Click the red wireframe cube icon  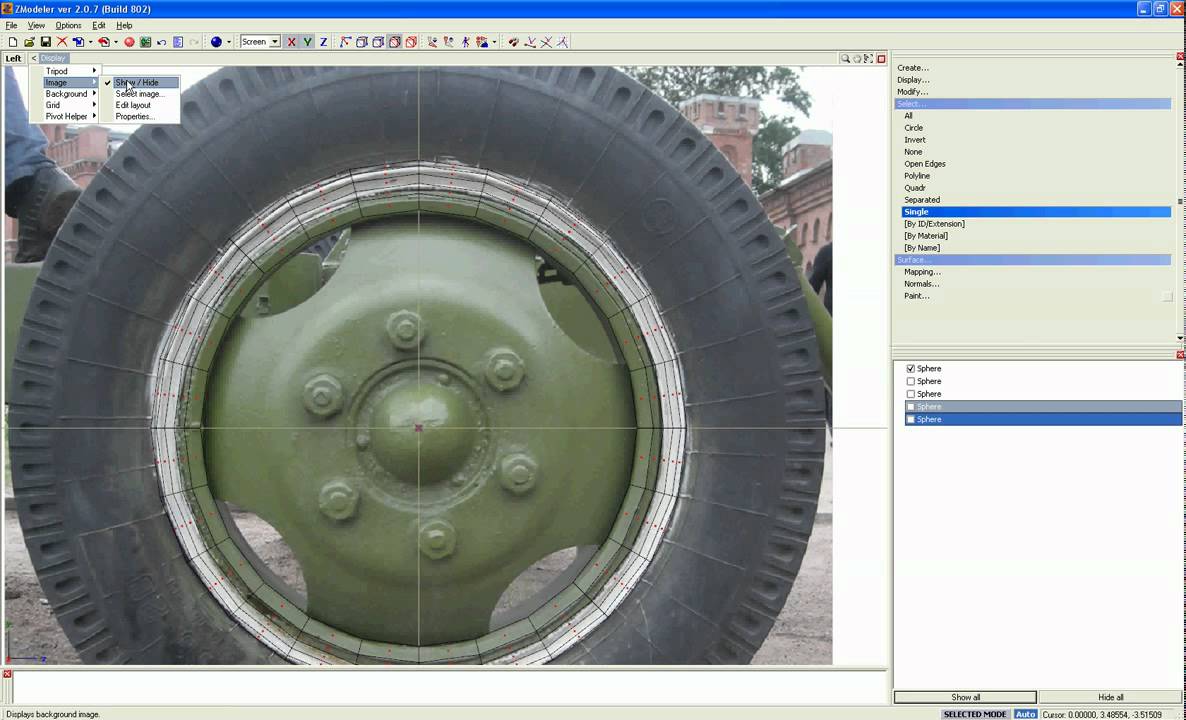(x=411, y=42)
